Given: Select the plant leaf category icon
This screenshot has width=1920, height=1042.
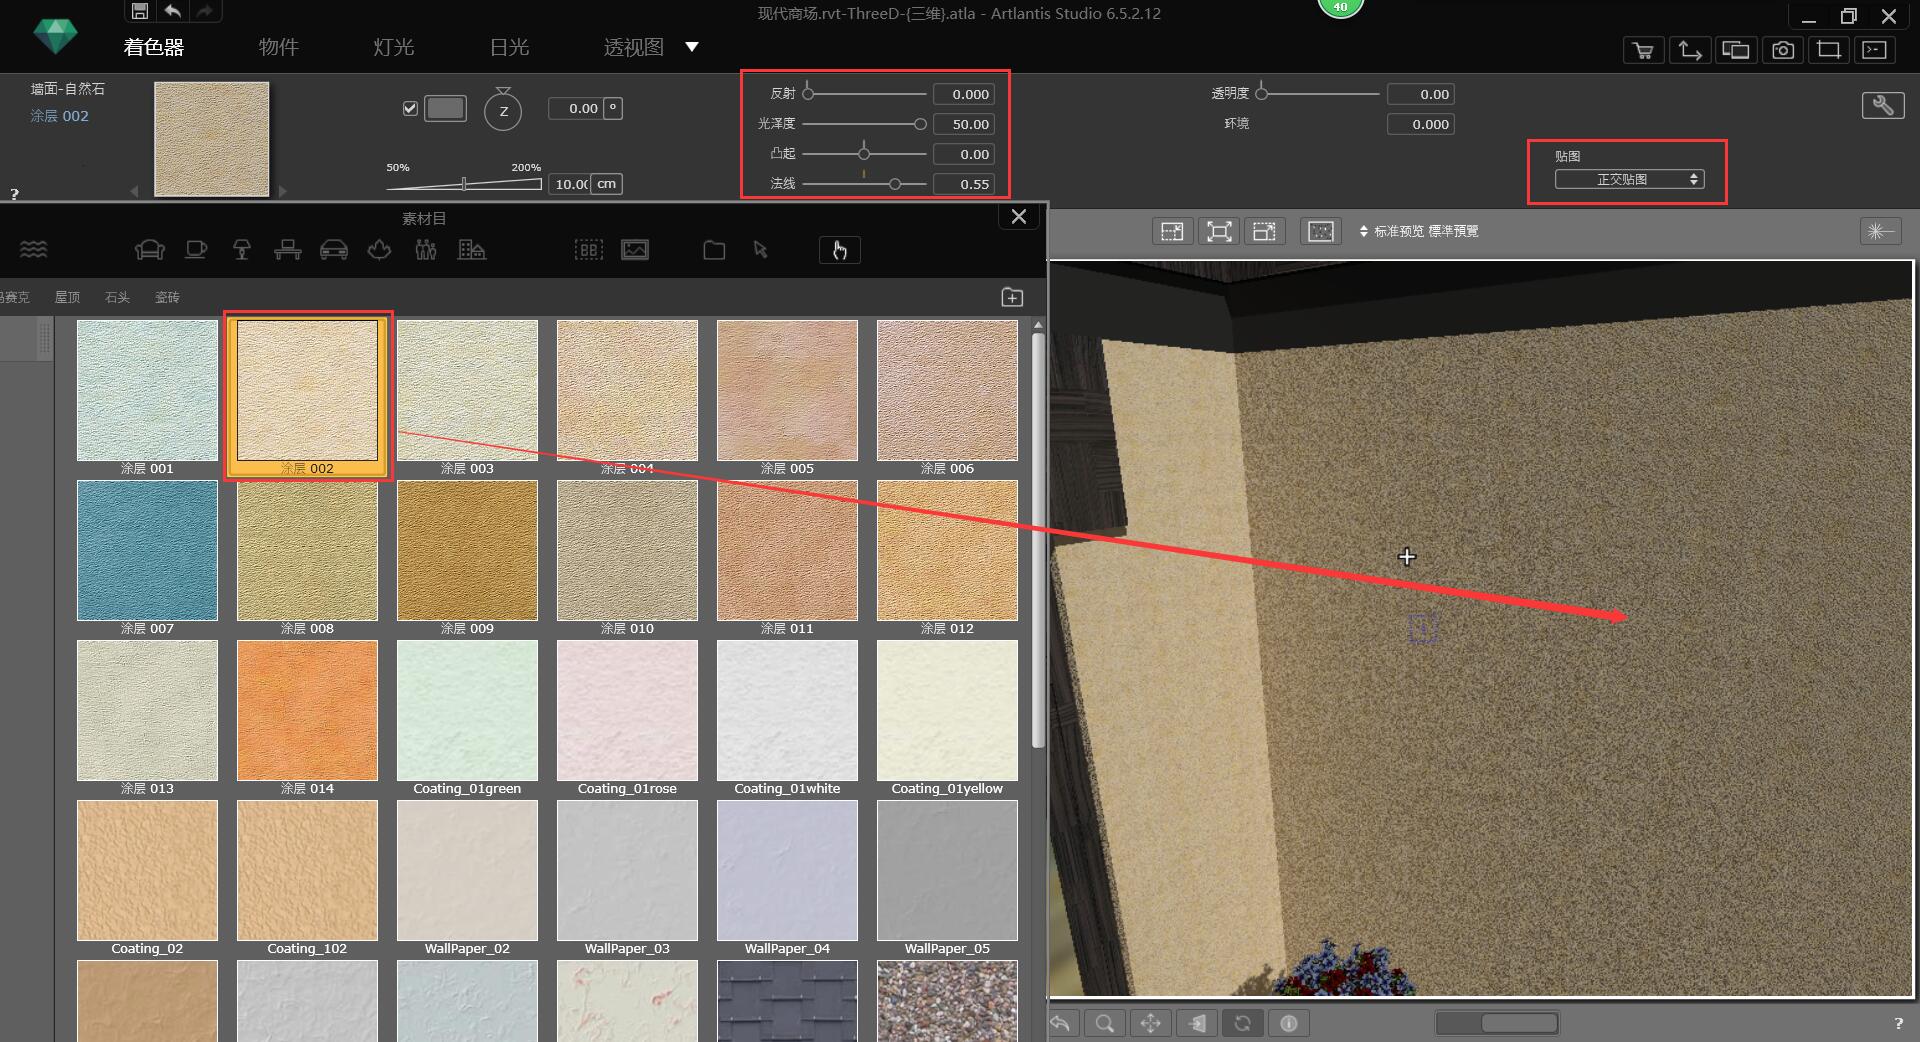Looking at the screenshot, I should pos(380,249).
